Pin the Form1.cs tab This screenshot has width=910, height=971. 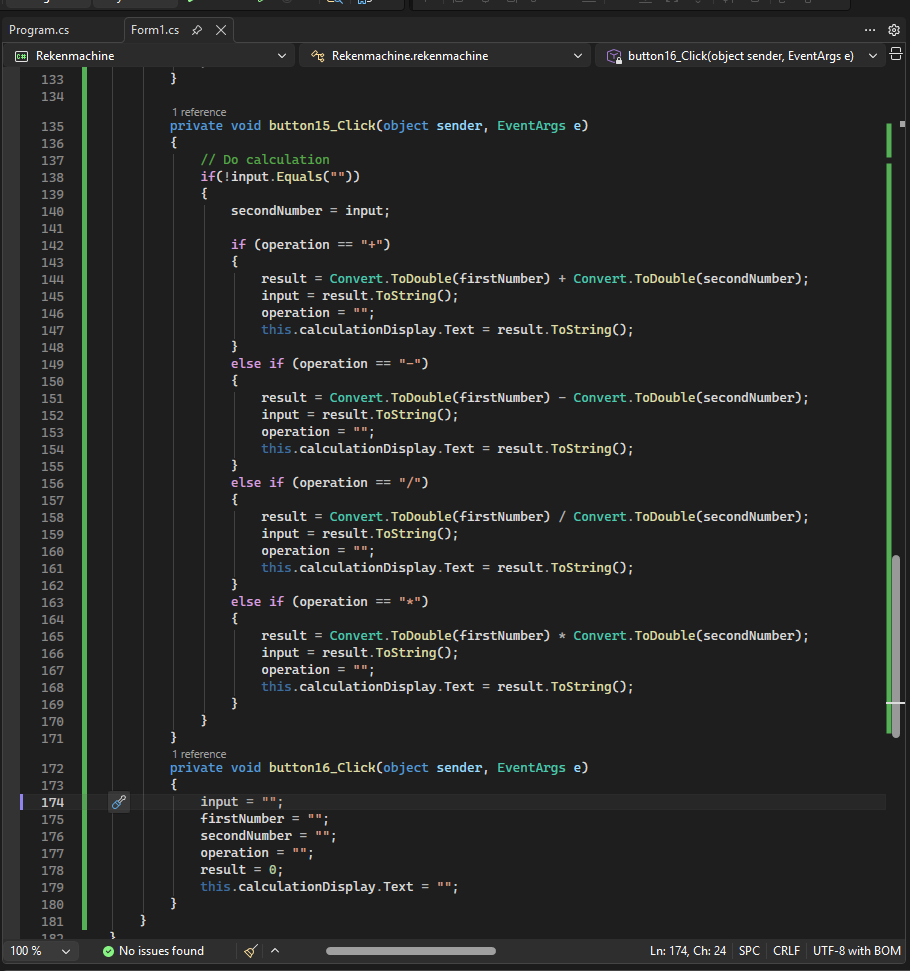pyautogui.click(x=197, y=30)
